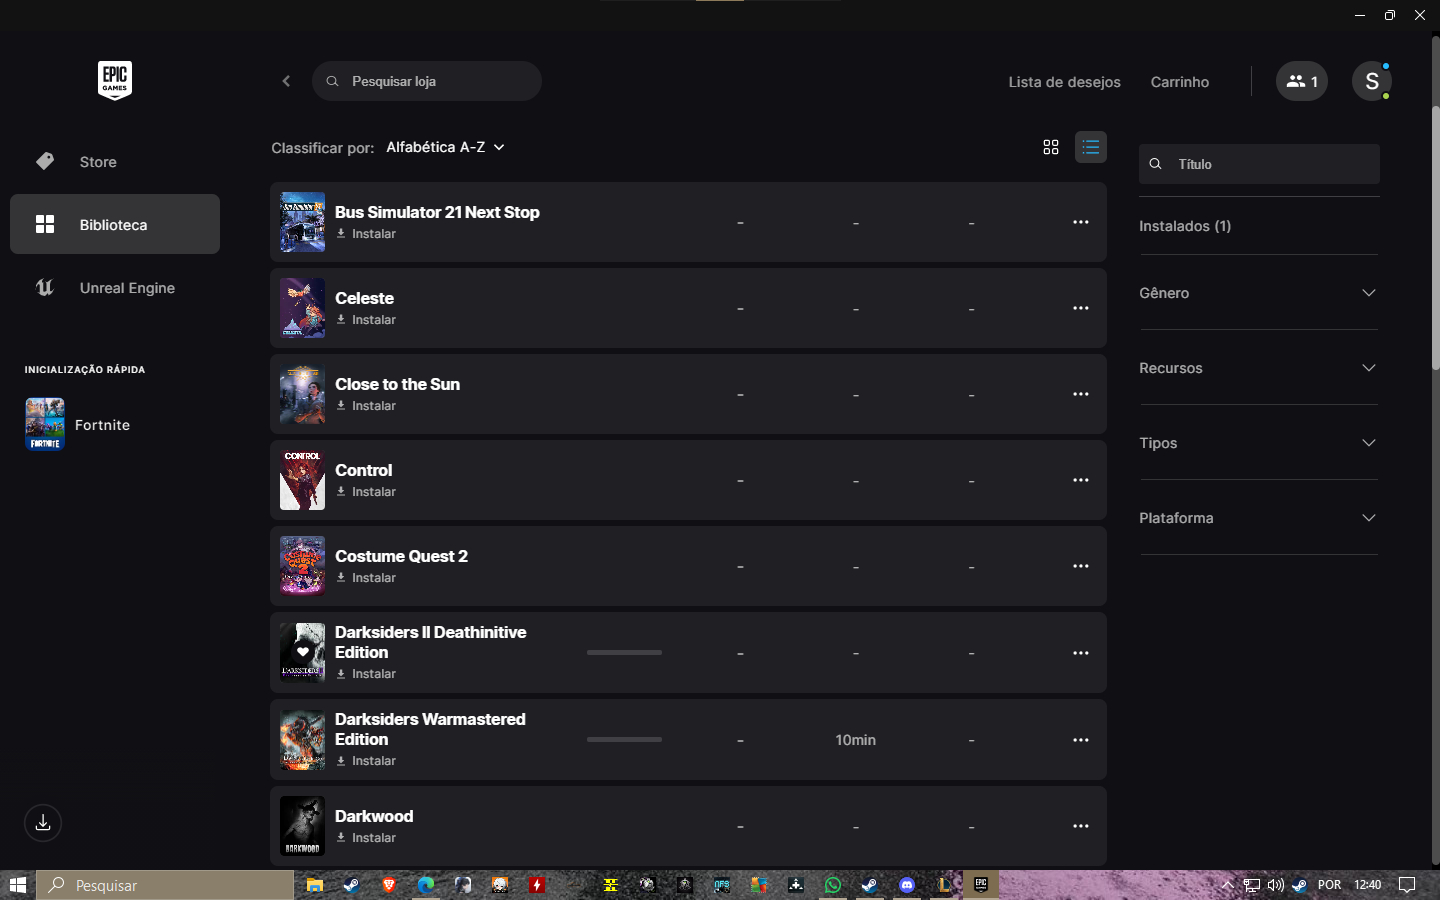Viewport: 1440px width, 900px height.
Task: Open three-dot menu for Celeste
Action: [x=1080, y=308]
